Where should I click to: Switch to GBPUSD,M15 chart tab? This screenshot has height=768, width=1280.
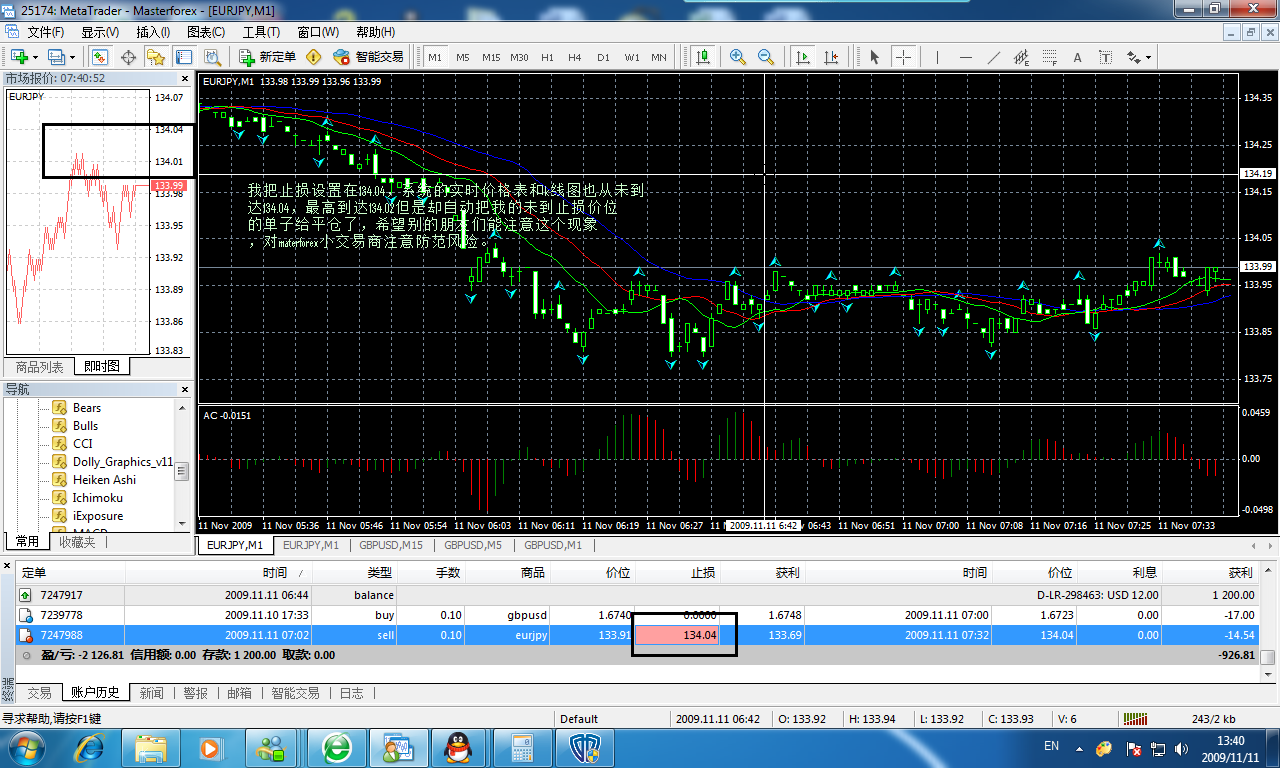tap(390, 545)
